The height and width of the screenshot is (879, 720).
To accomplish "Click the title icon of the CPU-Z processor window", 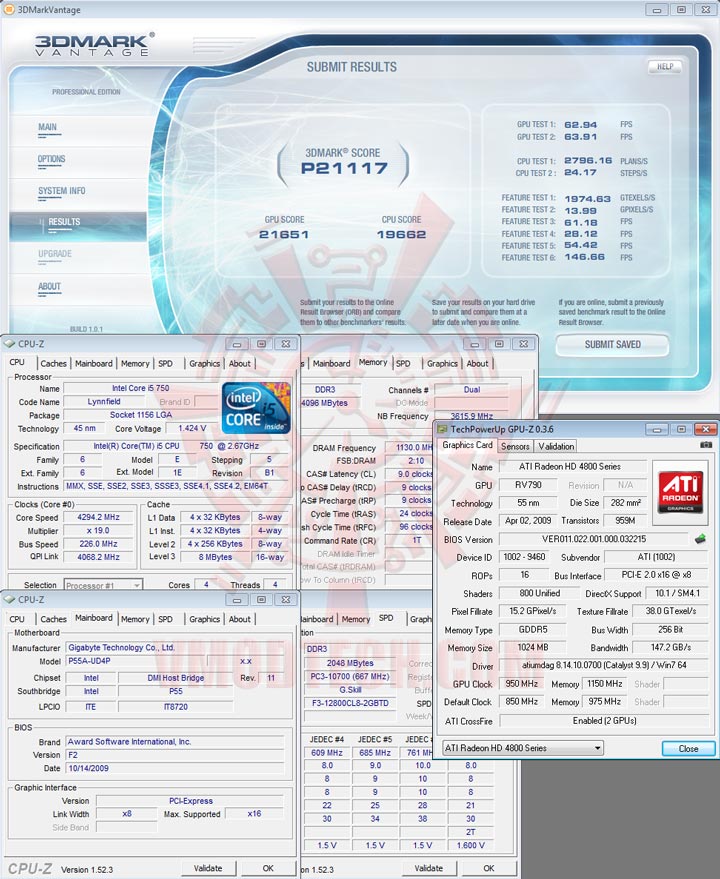I will 9,344.
